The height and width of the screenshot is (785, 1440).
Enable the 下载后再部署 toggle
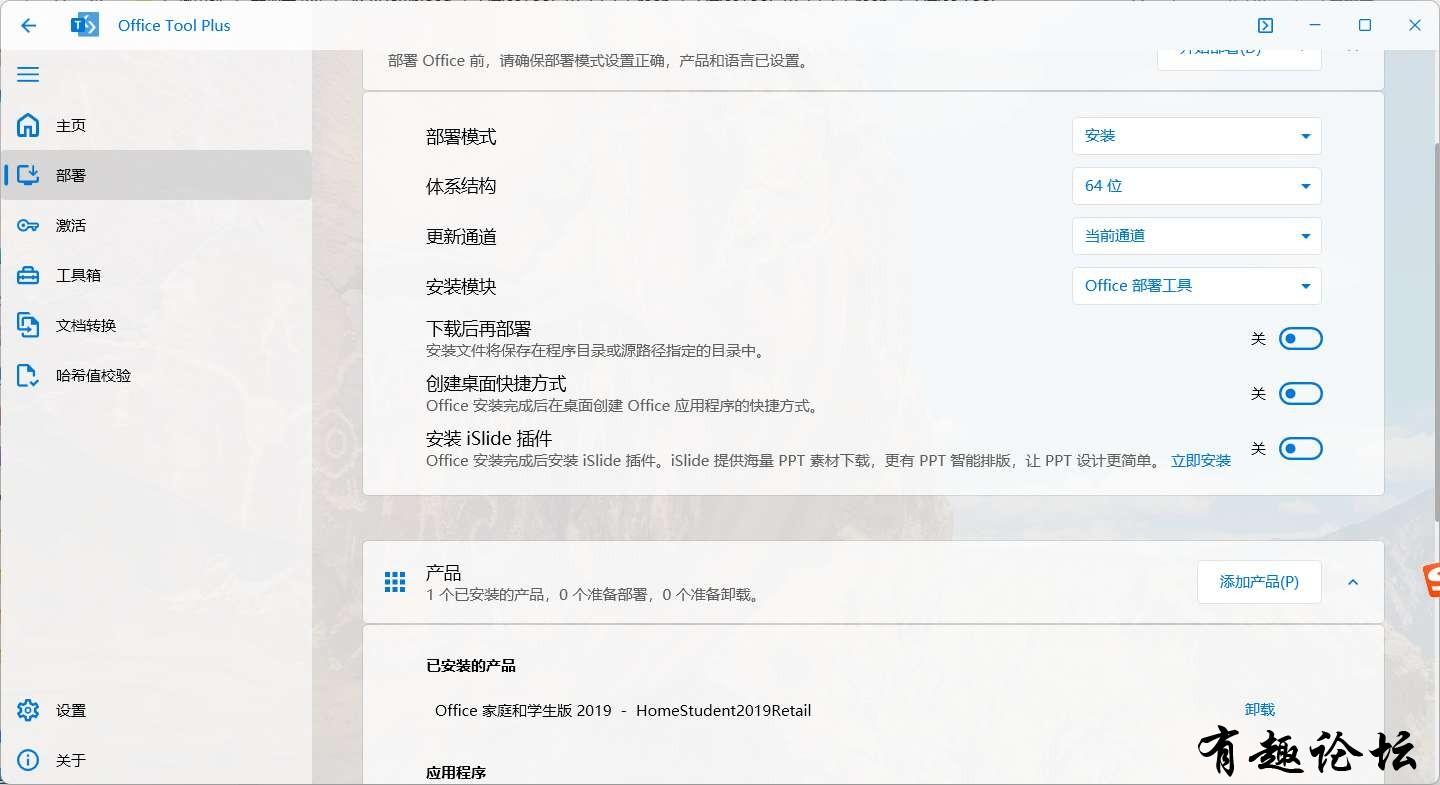1300,339
